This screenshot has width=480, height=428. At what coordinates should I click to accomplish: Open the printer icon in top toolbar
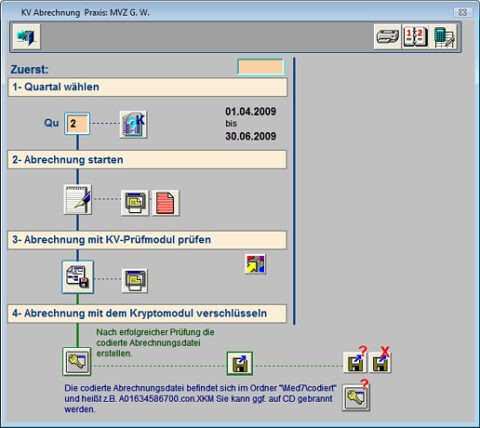(x=388, y=37)
